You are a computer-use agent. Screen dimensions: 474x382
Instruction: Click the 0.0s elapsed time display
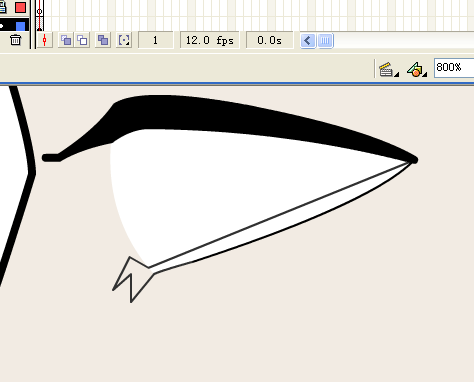[x=270, y=40]
